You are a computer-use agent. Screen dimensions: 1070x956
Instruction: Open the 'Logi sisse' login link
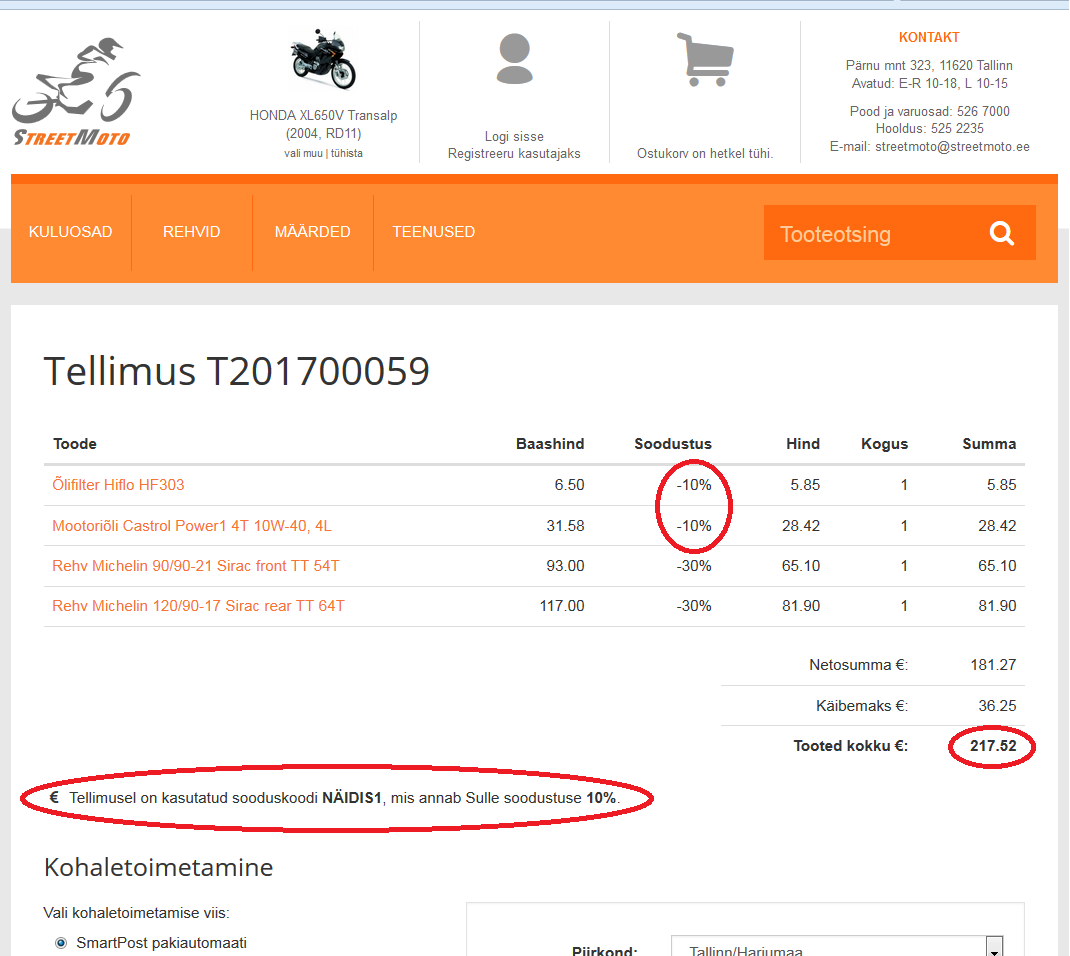[x=515, y=136]
